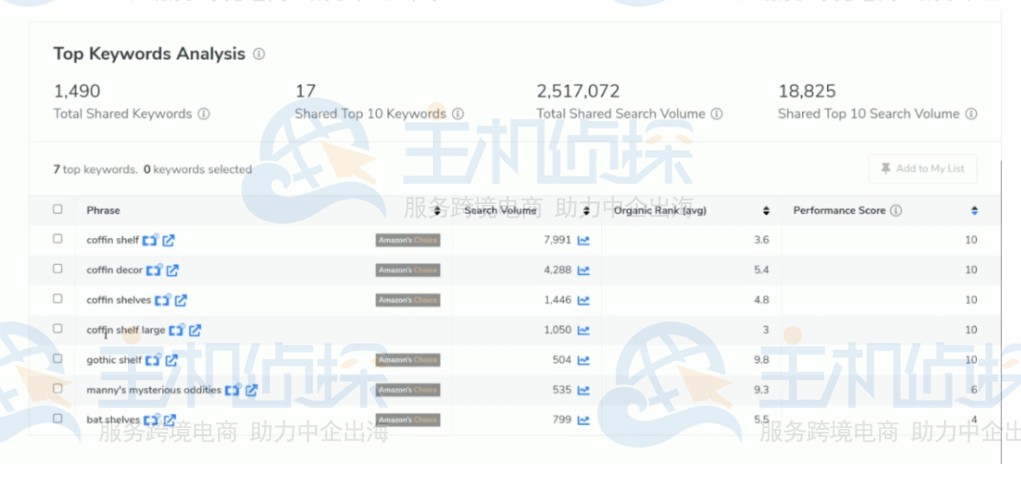The height and width of the screenshot is (483, 1021).
Task: View search volume trend chart for 1,050
Action: pos(583,330)
